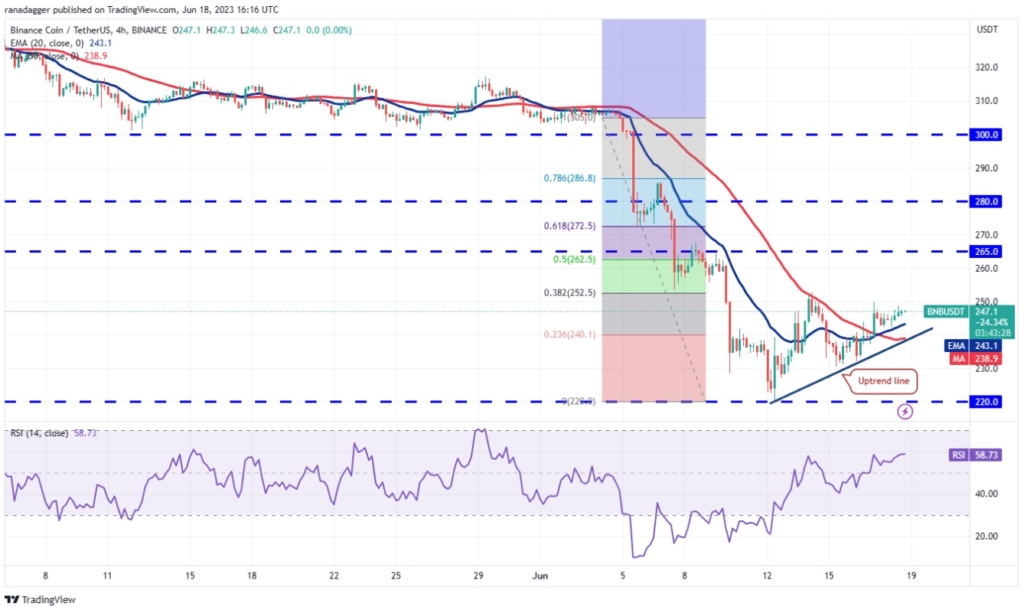This screenshot has height=610, width=1024.
Task: Click the 265.0 horizontal level price label
Action: point(986,251)
